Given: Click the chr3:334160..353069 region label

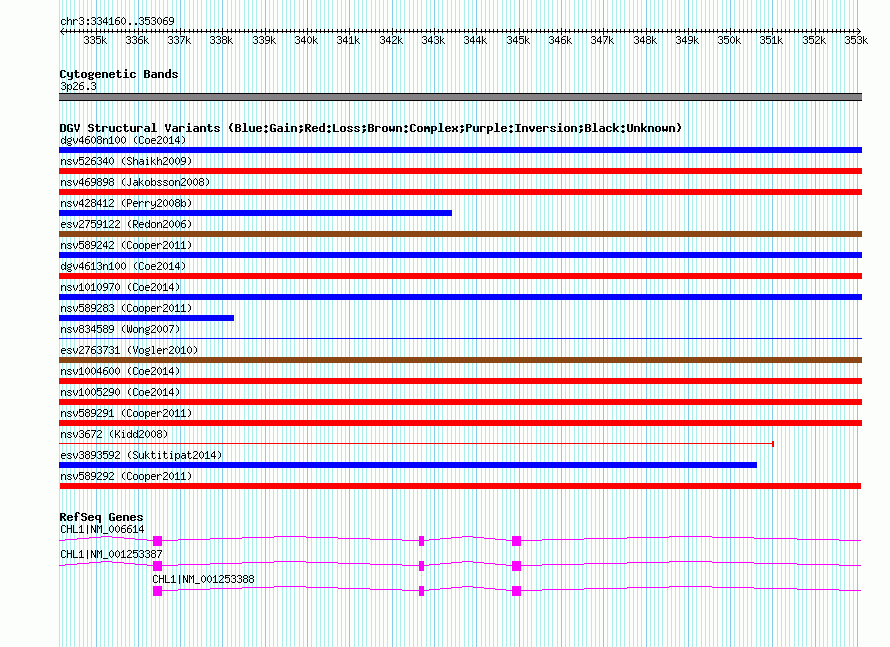Looking at the screenshot, I should point(117,22).
